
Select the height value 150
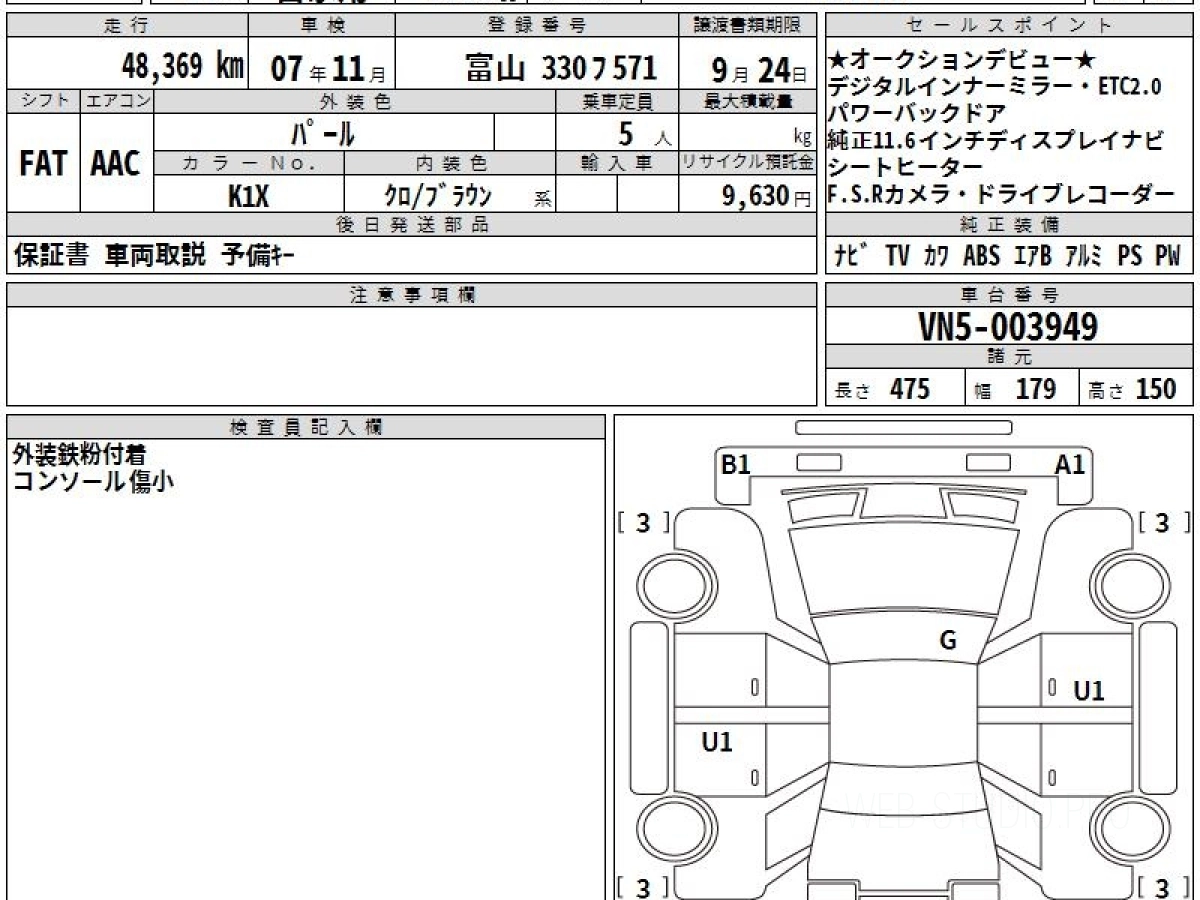[x=1156, y=389]
